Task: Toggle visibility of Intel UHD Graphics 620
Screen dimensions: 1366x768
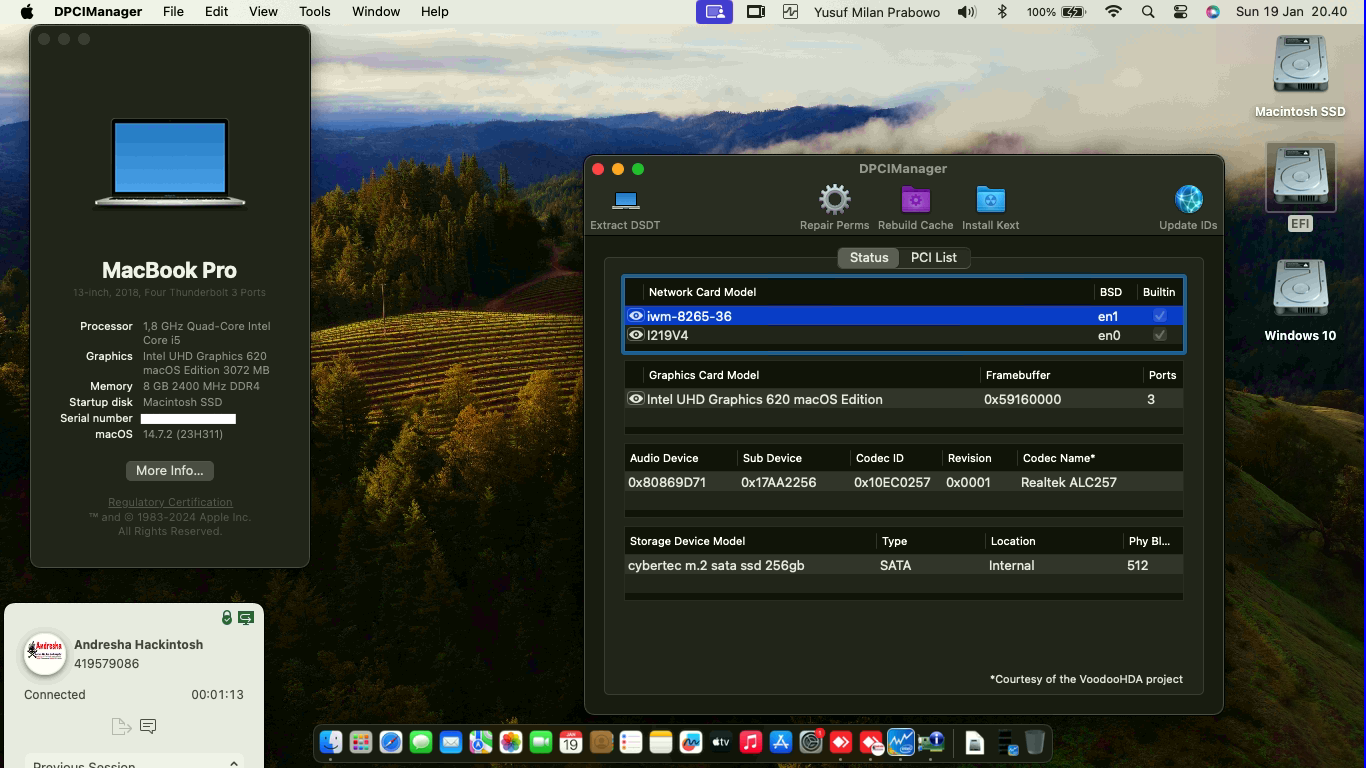Action: (x=636, y=399)
